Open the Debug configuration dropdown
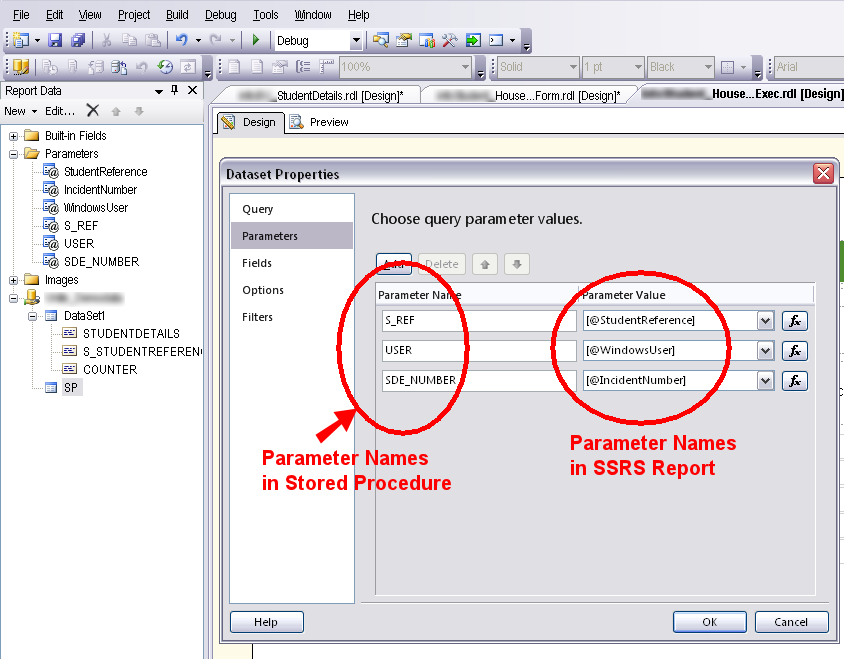 [355, 41]
